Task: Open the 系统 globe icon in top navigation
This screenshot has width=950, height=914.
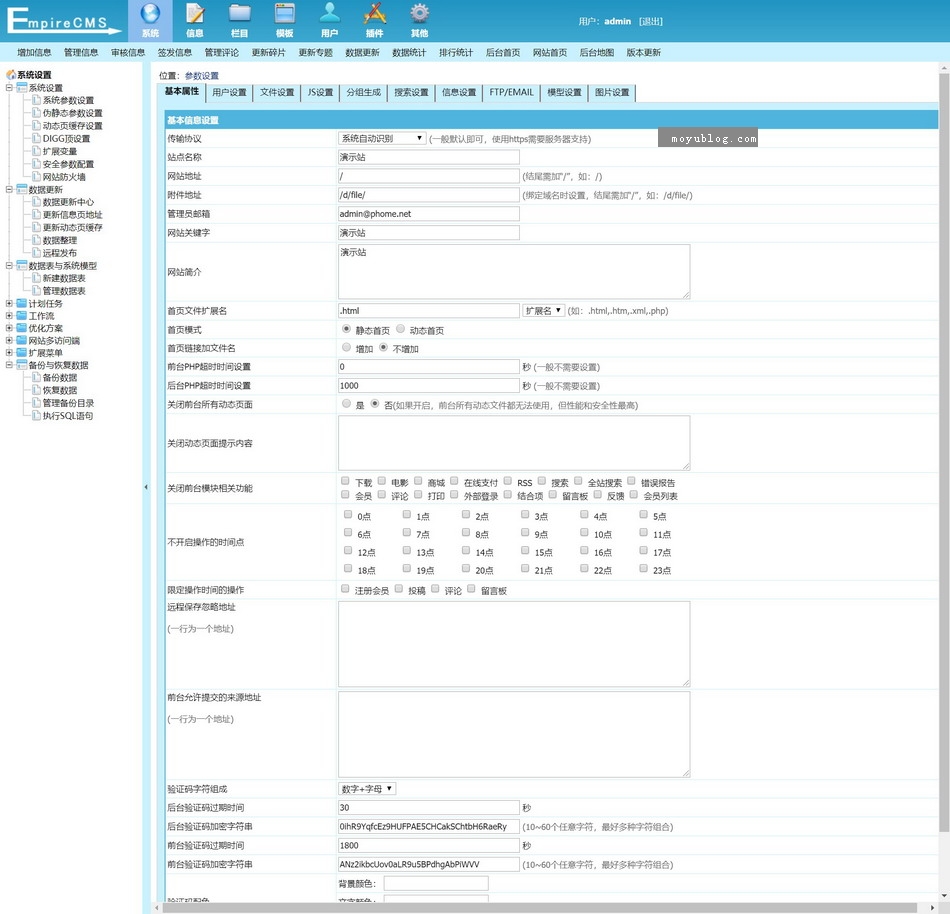Action: click(150, 13)
